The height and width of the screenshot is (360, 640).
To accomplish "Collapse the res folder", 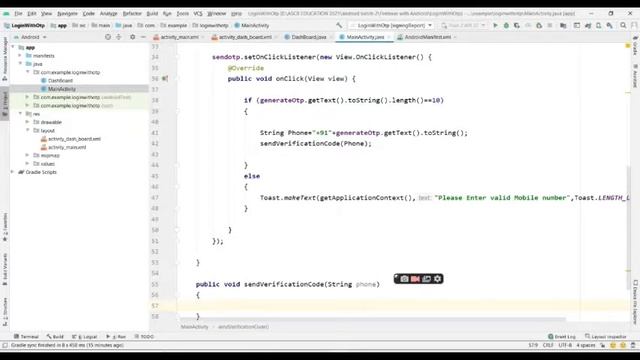I will point(20,113).
